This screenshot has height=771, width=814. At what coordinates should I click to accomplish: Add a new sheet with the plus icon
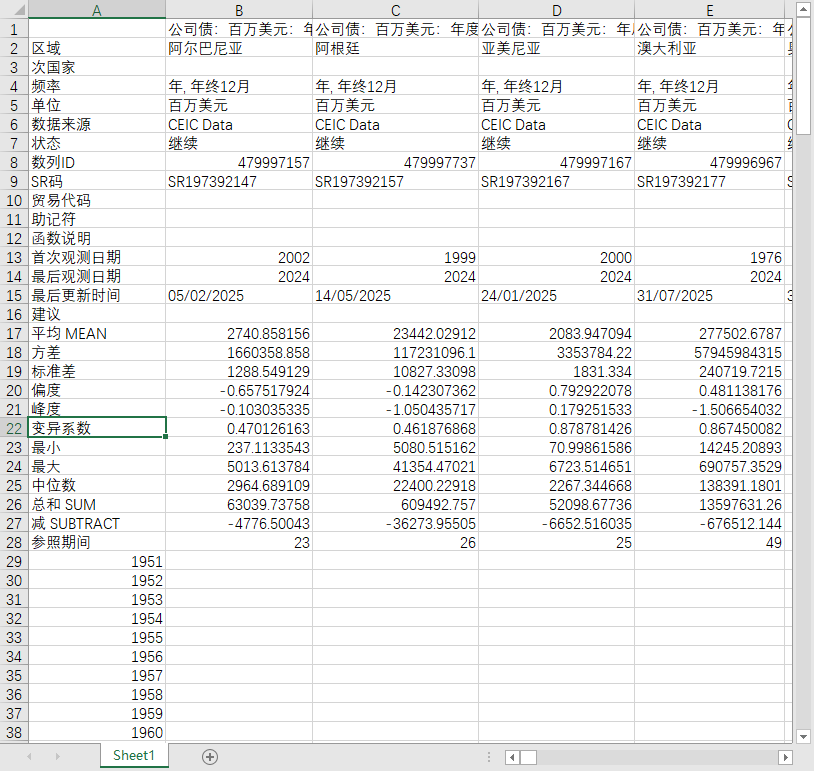coord(210,756)
